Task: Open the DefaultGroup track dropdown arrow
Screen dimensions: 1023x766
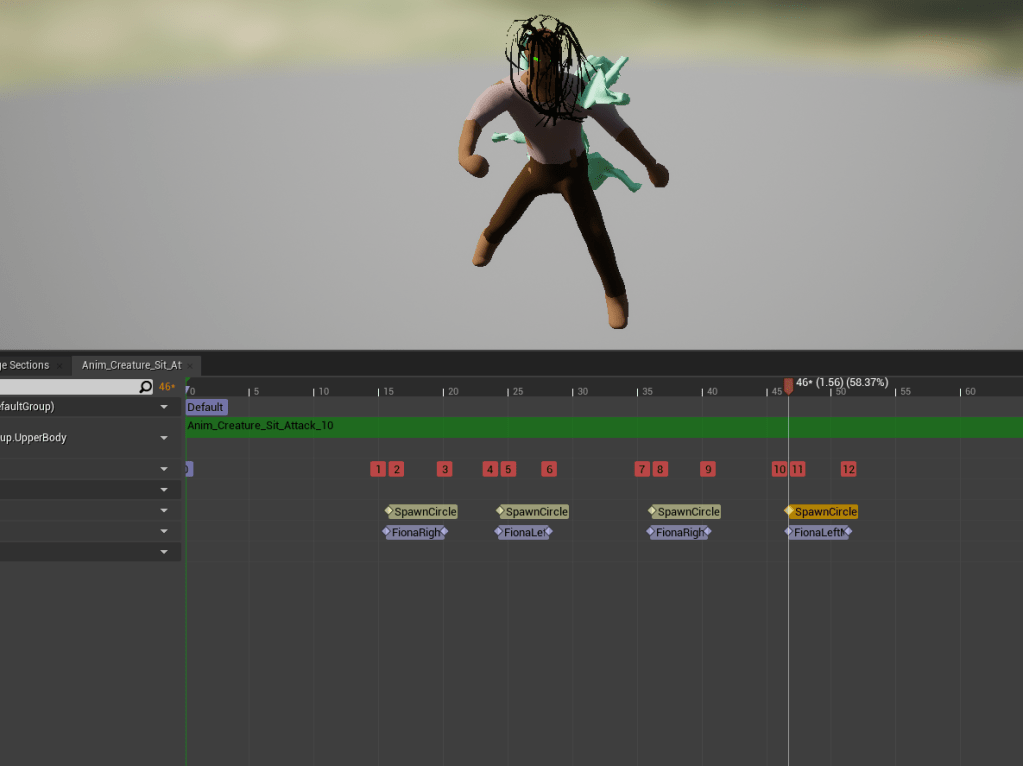Action: pos(164,407)
